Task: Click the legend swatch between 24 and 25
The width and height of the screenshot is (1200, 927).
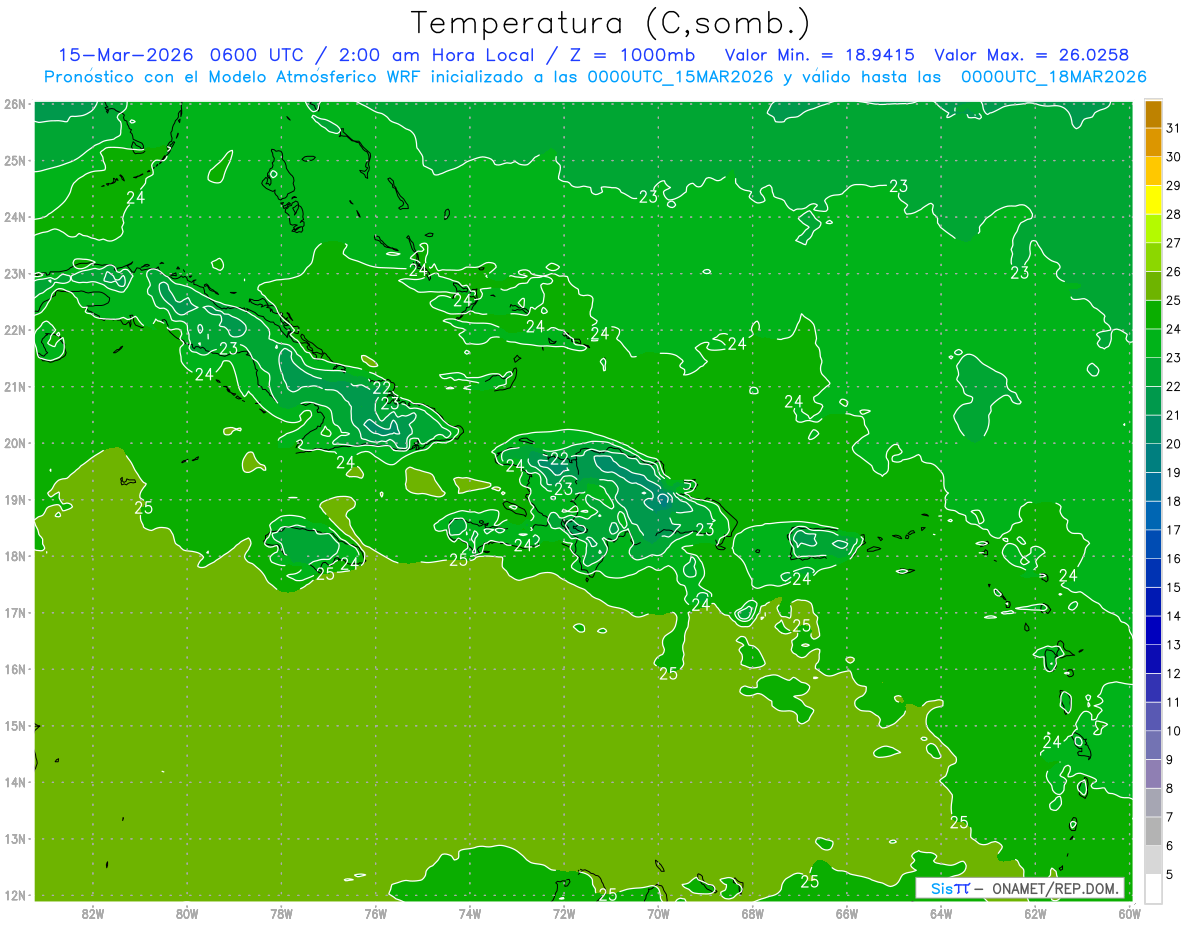Action: point(1153,314)
